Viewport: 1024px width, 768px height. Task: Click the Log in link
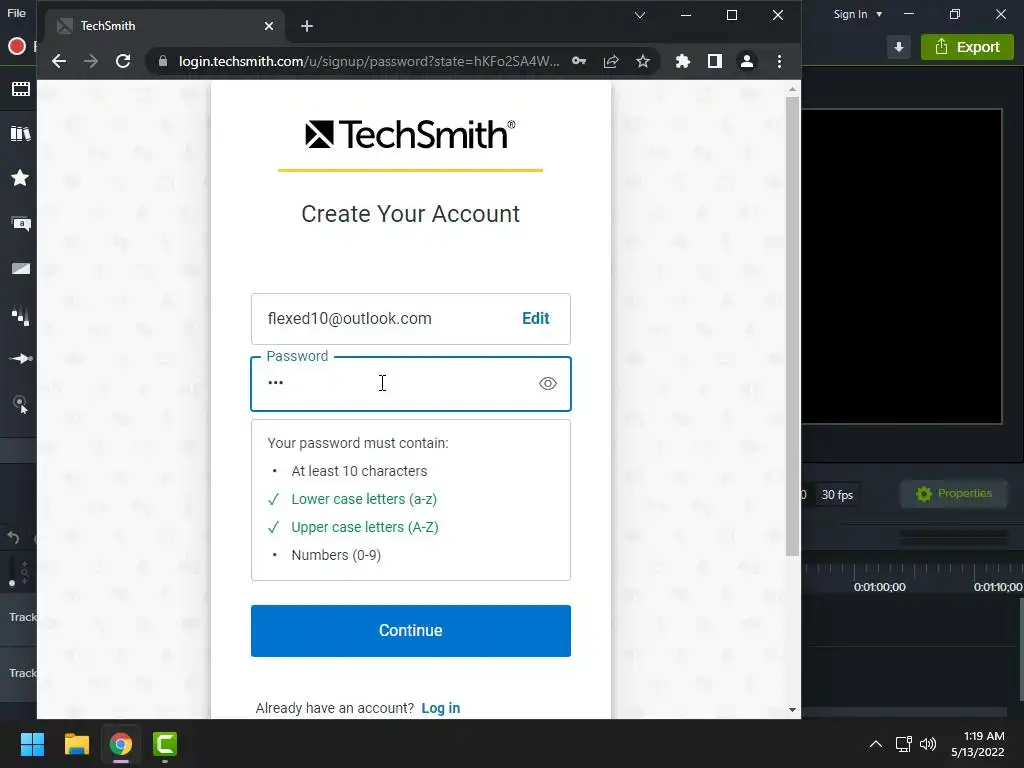tap(441, 708)
